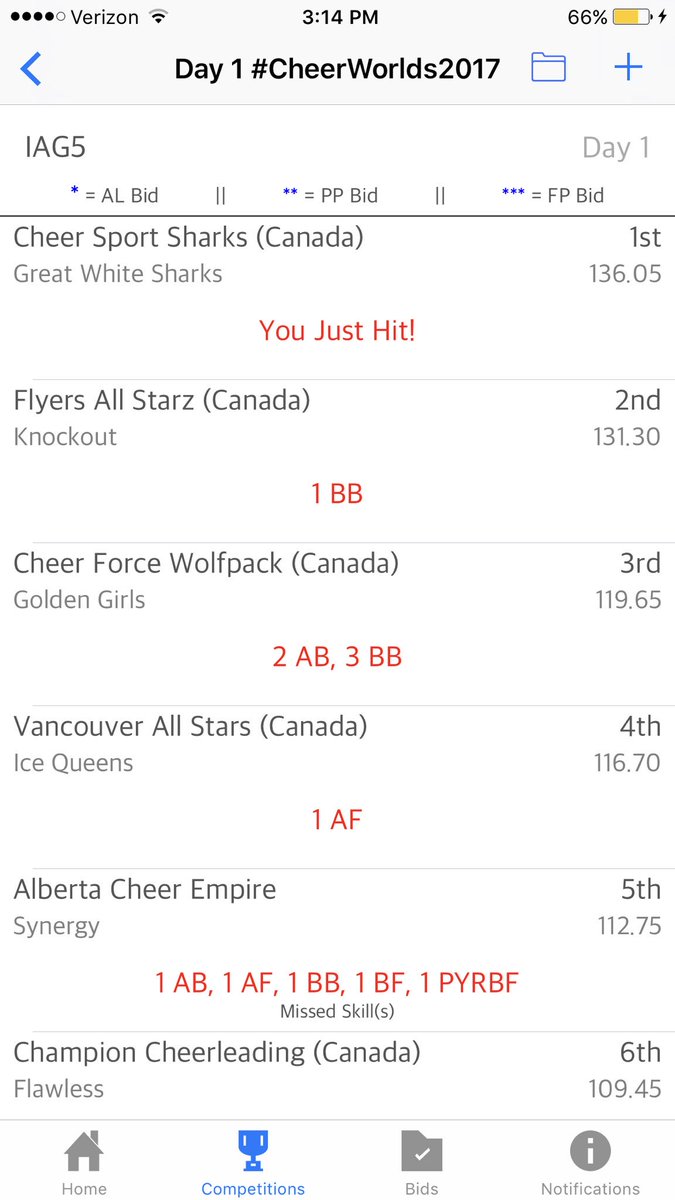Tap the Day 1 #CheerWorlds2017 title
This screenshot has width=675, height=1200.
(x=337, y=69)
